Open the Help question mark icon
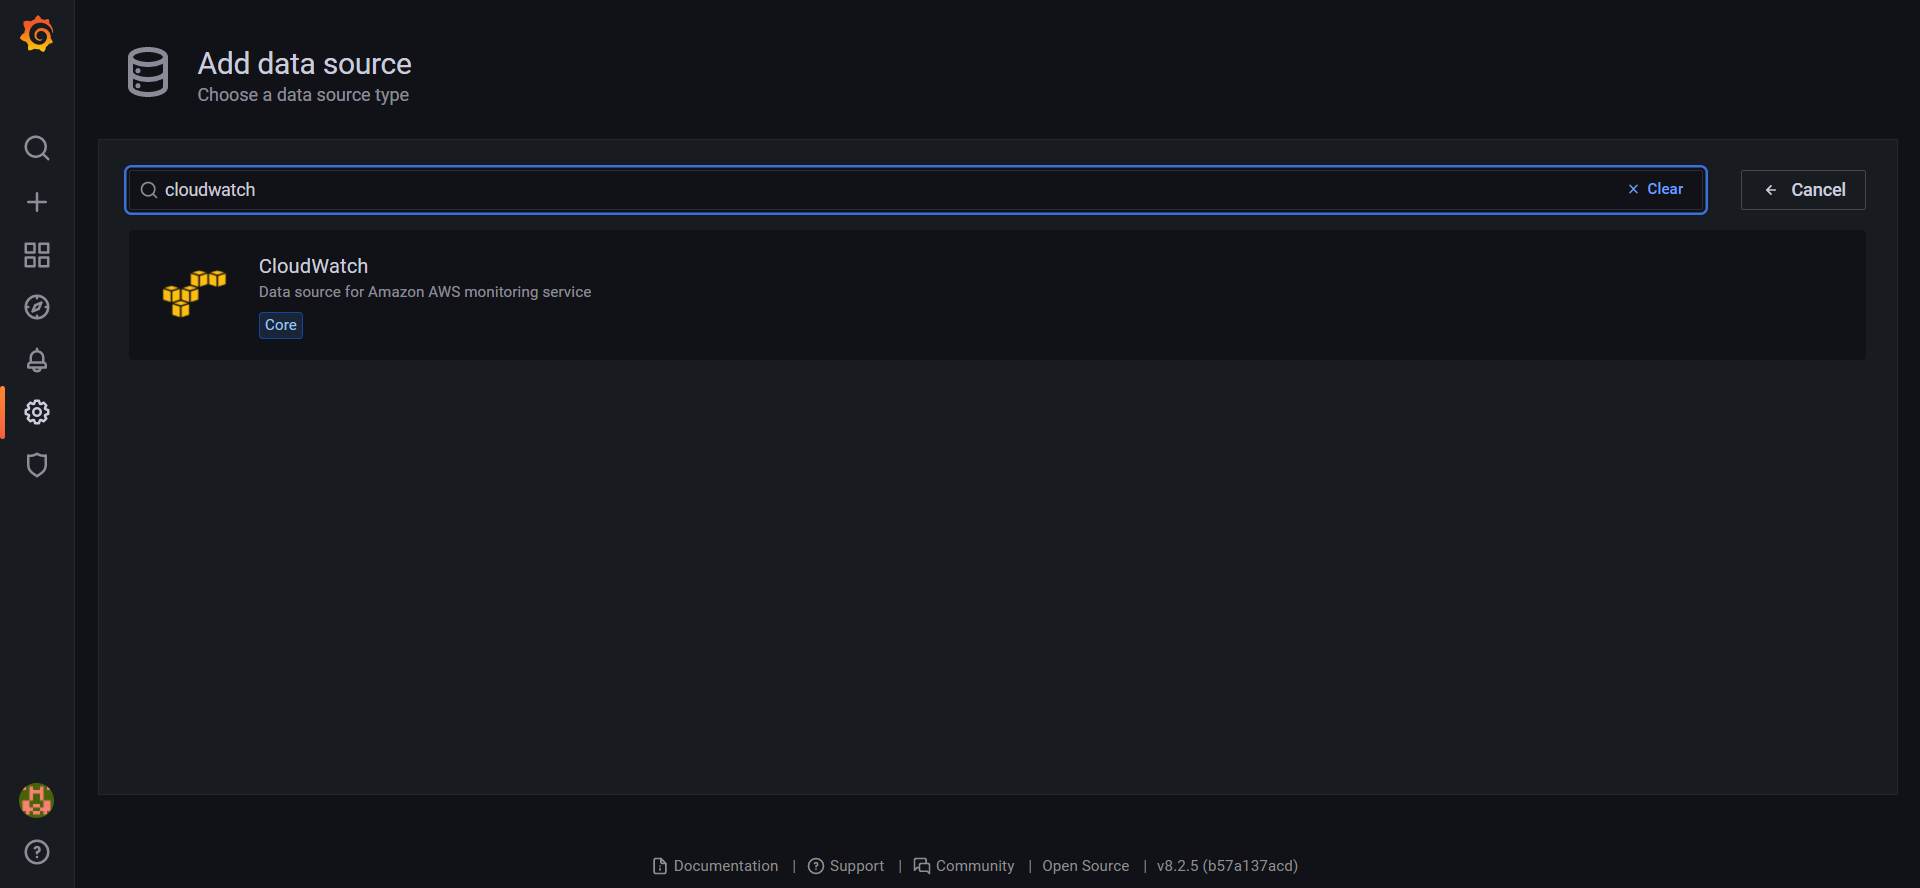This screenshot has height=888, width=1920. 37,852
